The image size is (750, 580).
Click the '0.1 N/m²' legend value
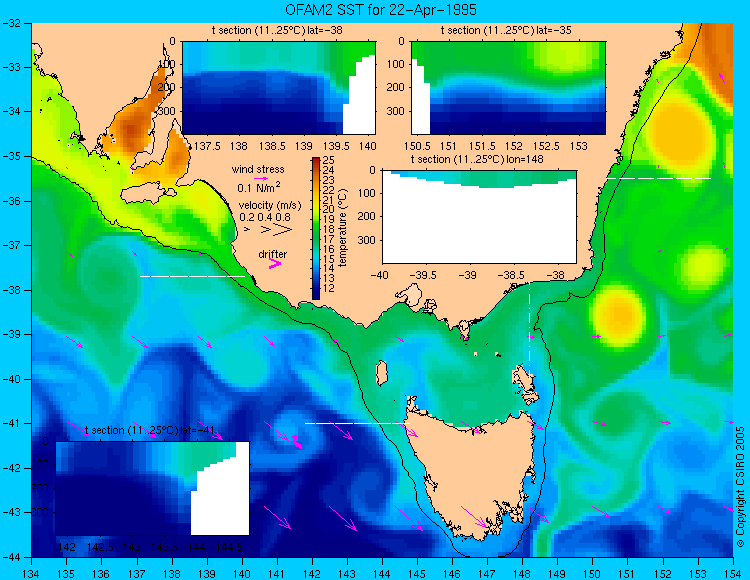pos(259,187)
